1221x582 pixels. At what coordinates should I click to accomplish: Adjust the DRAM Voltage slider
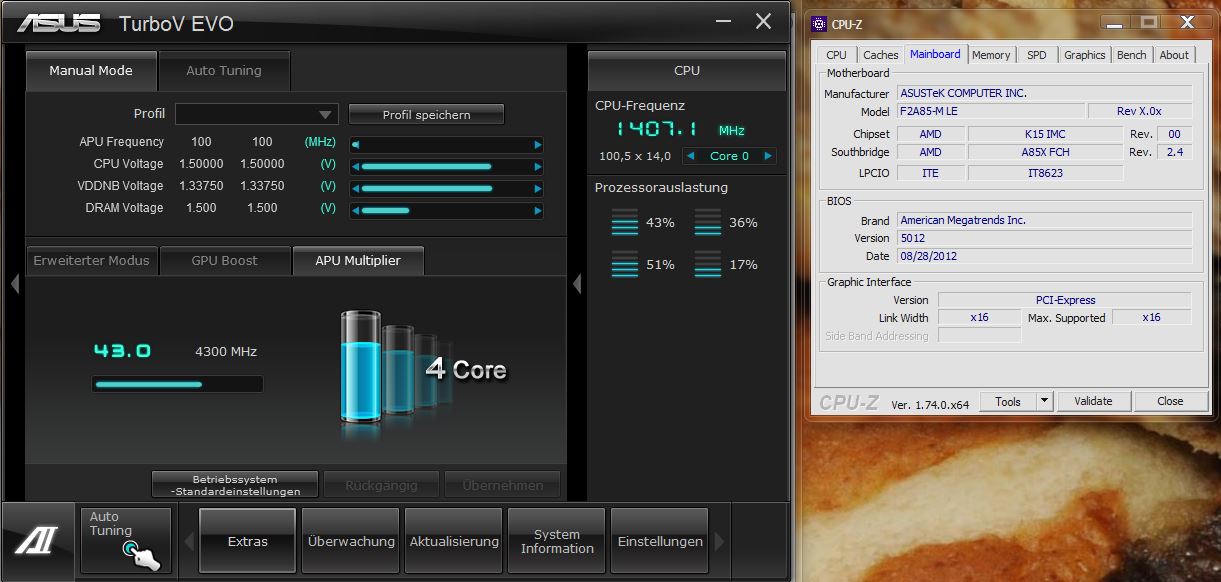pos(446,210)
